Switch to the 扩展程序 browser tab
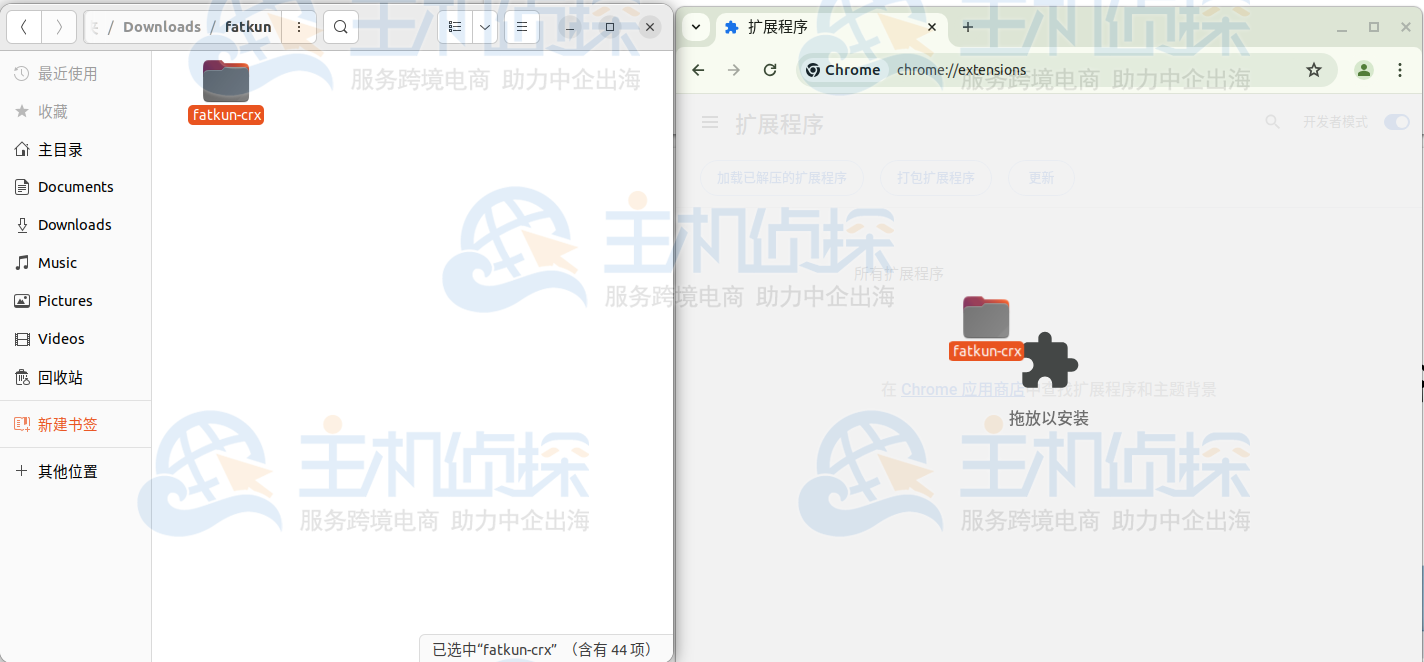This screenshot has height=662, width=1424. 810,27
